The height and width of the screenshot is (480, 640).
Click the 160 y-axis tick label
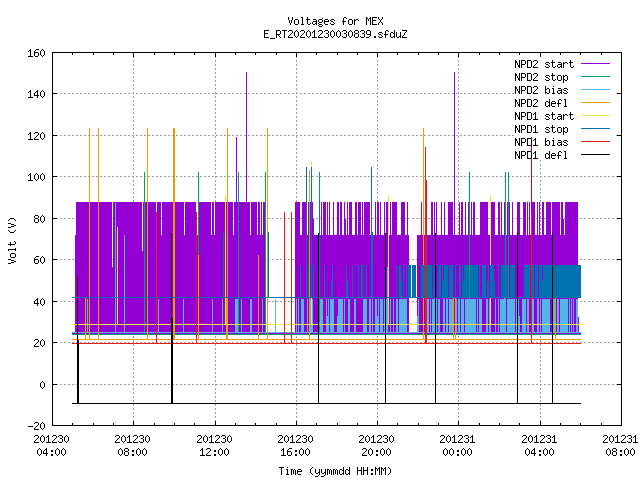pyautogui.click(x=36, y=53)
